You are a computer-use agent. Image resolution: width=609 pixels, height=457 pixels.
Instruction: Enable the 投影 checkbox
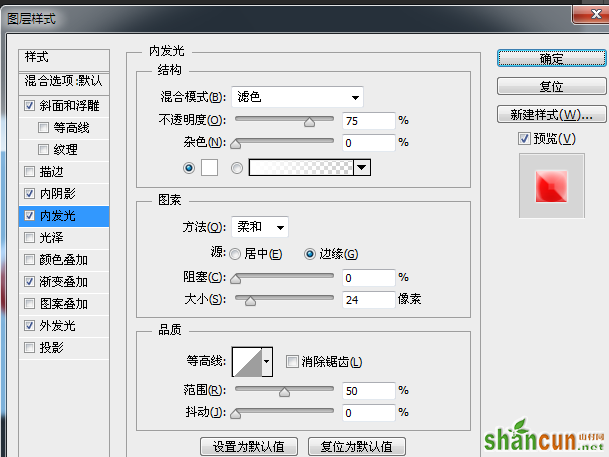[x=29, y=348]
